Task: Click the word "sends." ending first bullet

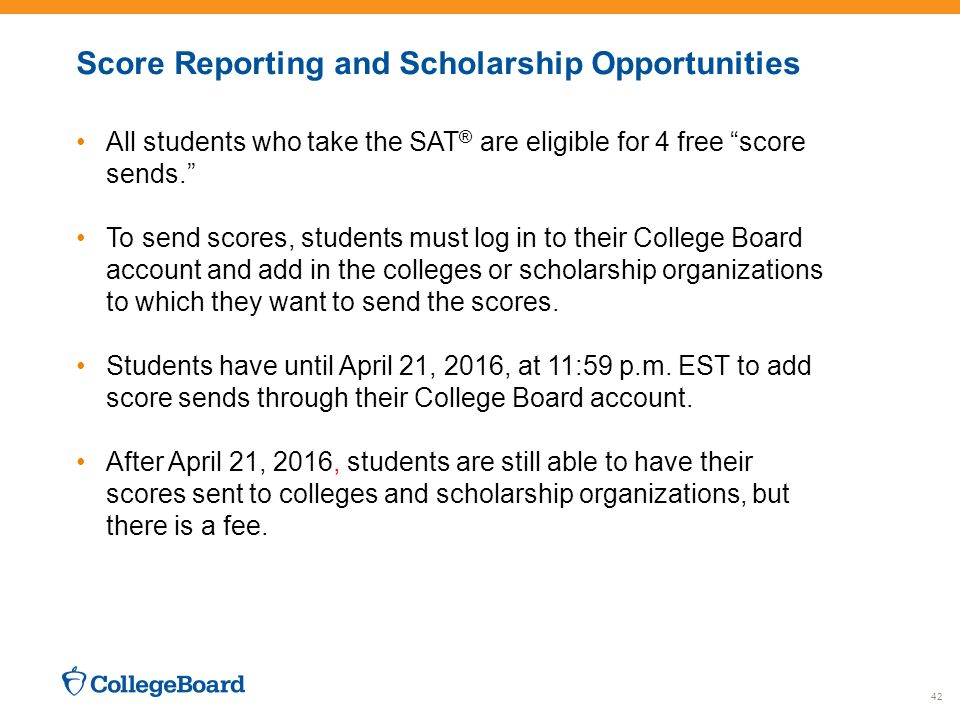Action: click(x=151, y=174)
